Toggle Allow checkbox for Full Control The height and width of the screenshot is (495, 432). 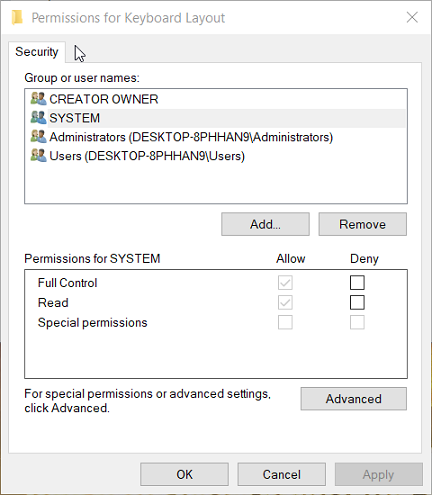click(x=285, y=283)
